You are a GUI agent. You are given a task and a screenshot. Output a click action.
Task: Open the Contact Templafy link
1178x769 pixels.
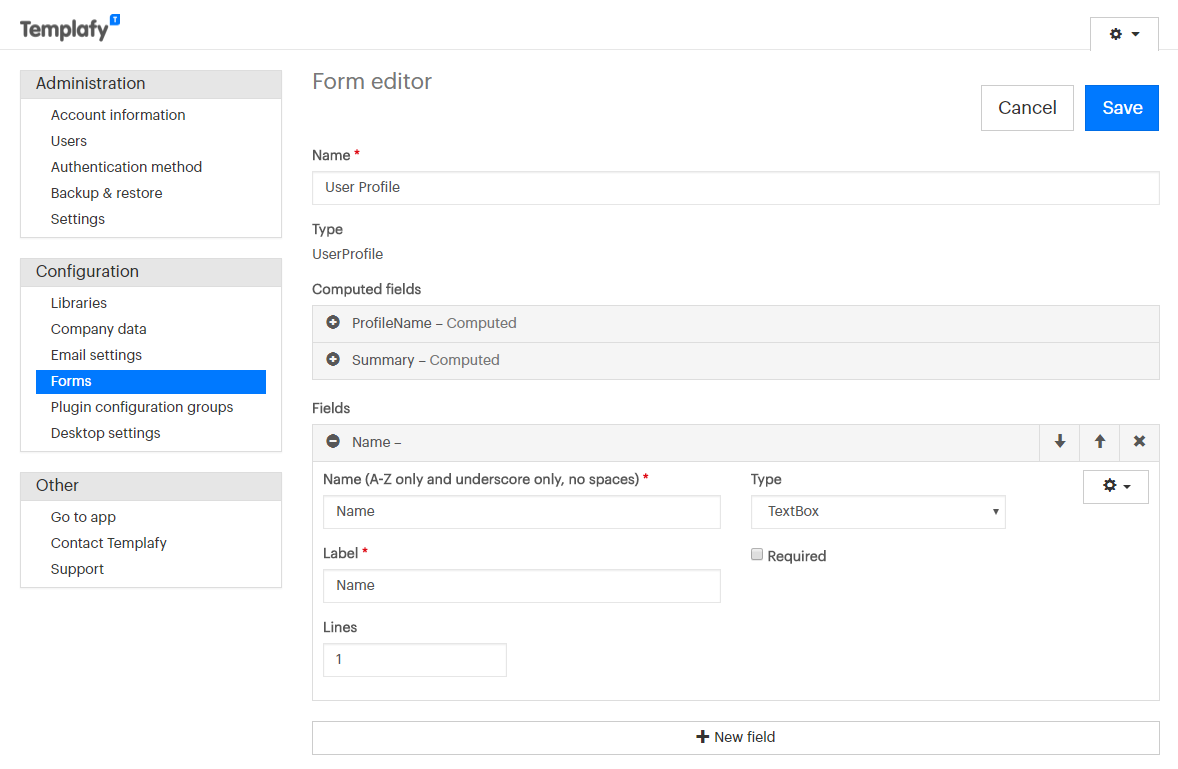click(x=109, y=543)
